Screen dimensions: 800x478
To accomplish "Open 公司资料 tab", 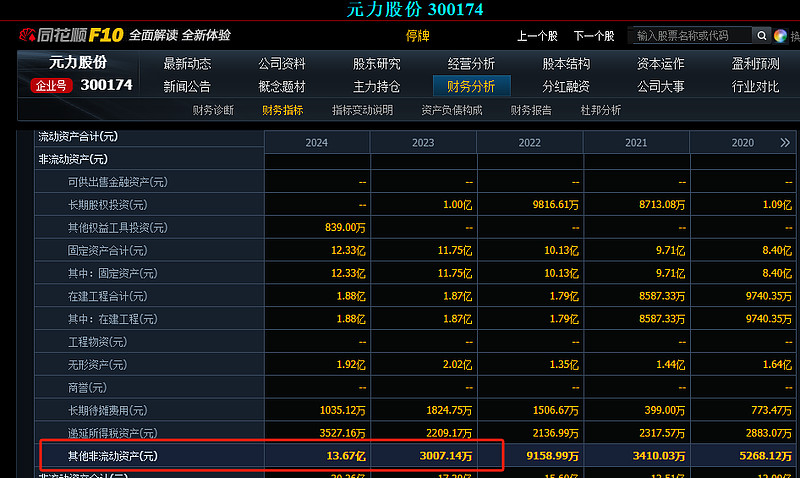I will click(282, 64).
